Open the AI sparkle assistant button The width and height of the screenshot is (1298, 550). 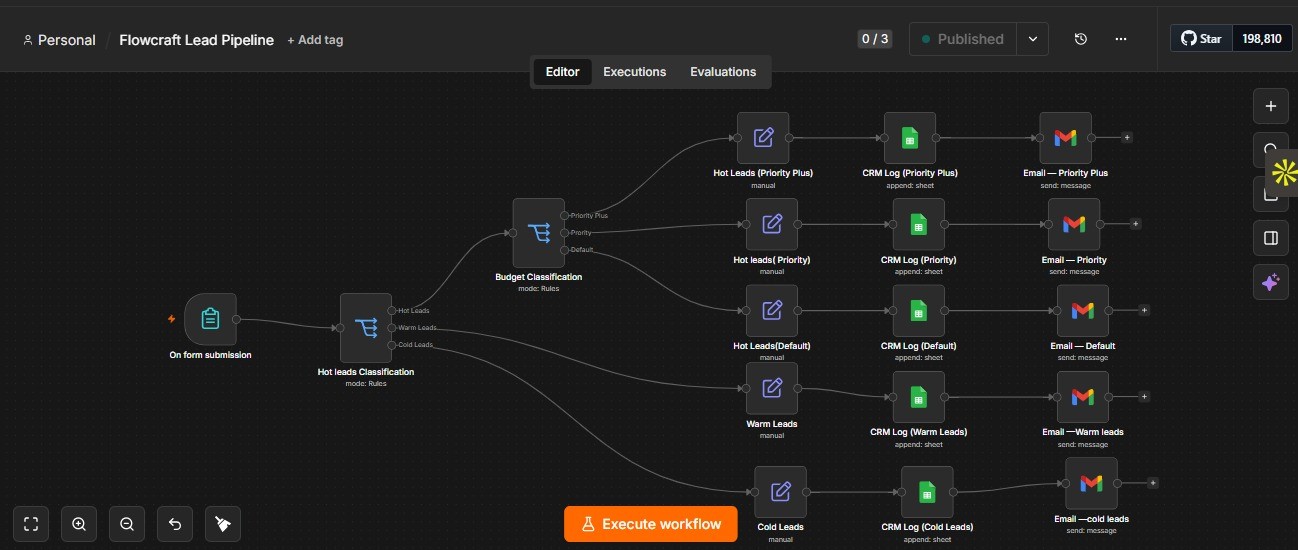point(1271,282)
